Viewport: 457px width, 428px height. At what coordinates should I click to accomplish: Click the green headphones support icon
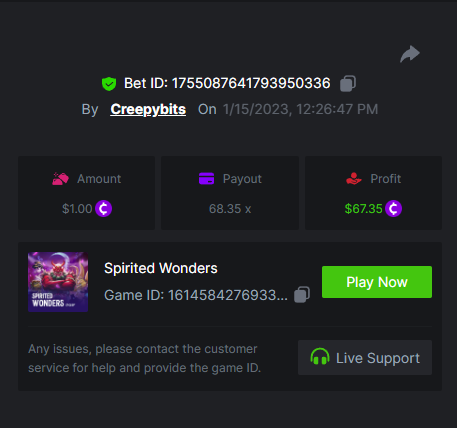320,357
